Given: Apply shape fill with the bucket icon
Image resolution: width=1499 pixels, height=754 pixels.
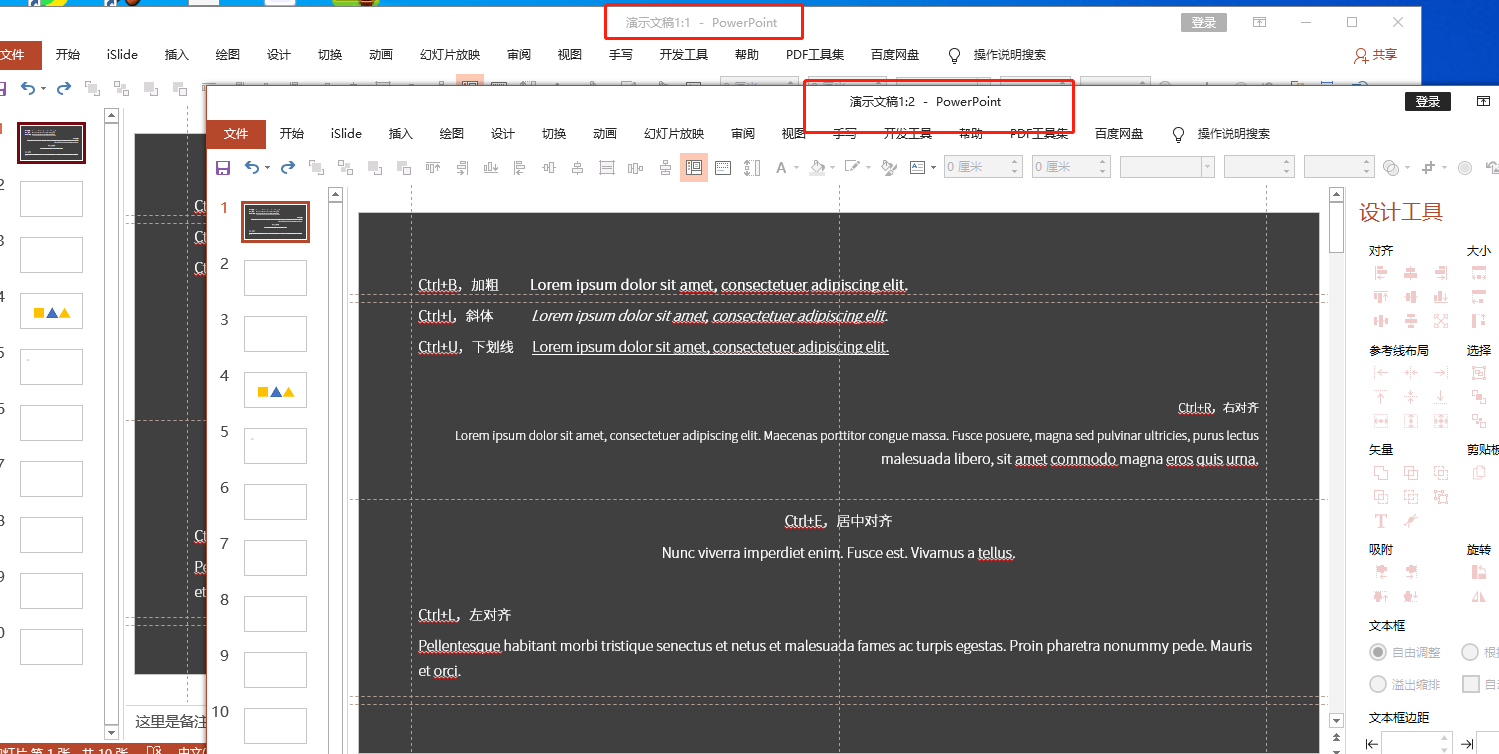Looking at the screenshot, I should tap(817, 167).
